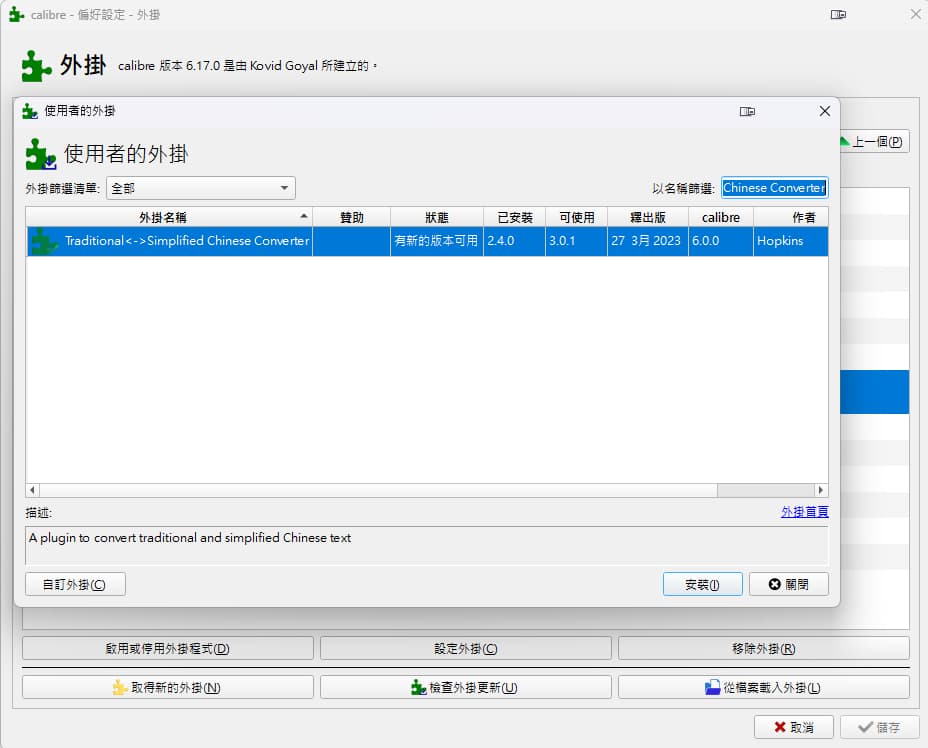The height and width of the screenshot is (748, 928).
Task: Click the 移除外掛 button
Action: tap(763, 648)
